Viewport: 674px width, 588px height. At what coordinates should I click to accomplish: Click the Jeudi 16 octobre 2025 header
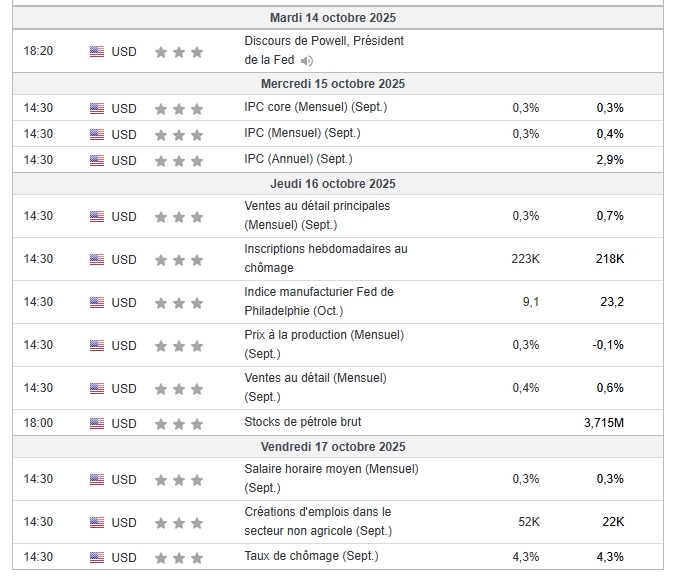tap(333, 184)
